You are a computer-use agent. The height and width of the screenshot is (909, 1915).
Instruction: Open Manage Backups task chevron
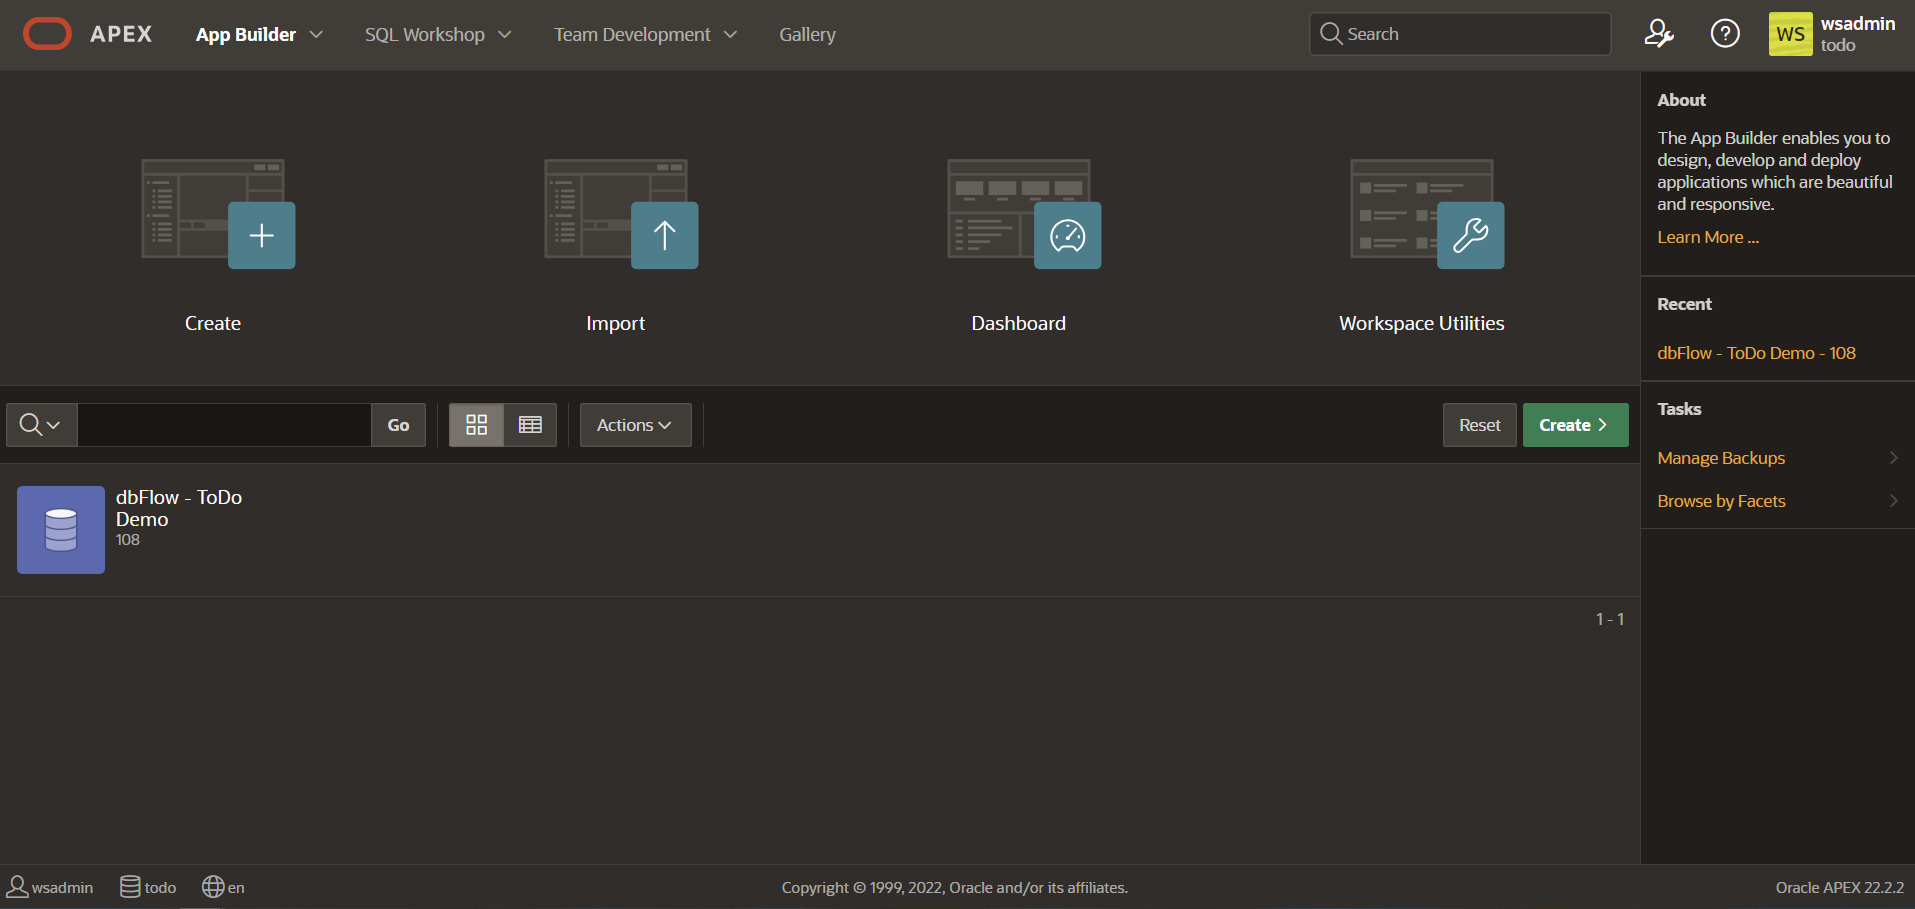[1893, 457]
